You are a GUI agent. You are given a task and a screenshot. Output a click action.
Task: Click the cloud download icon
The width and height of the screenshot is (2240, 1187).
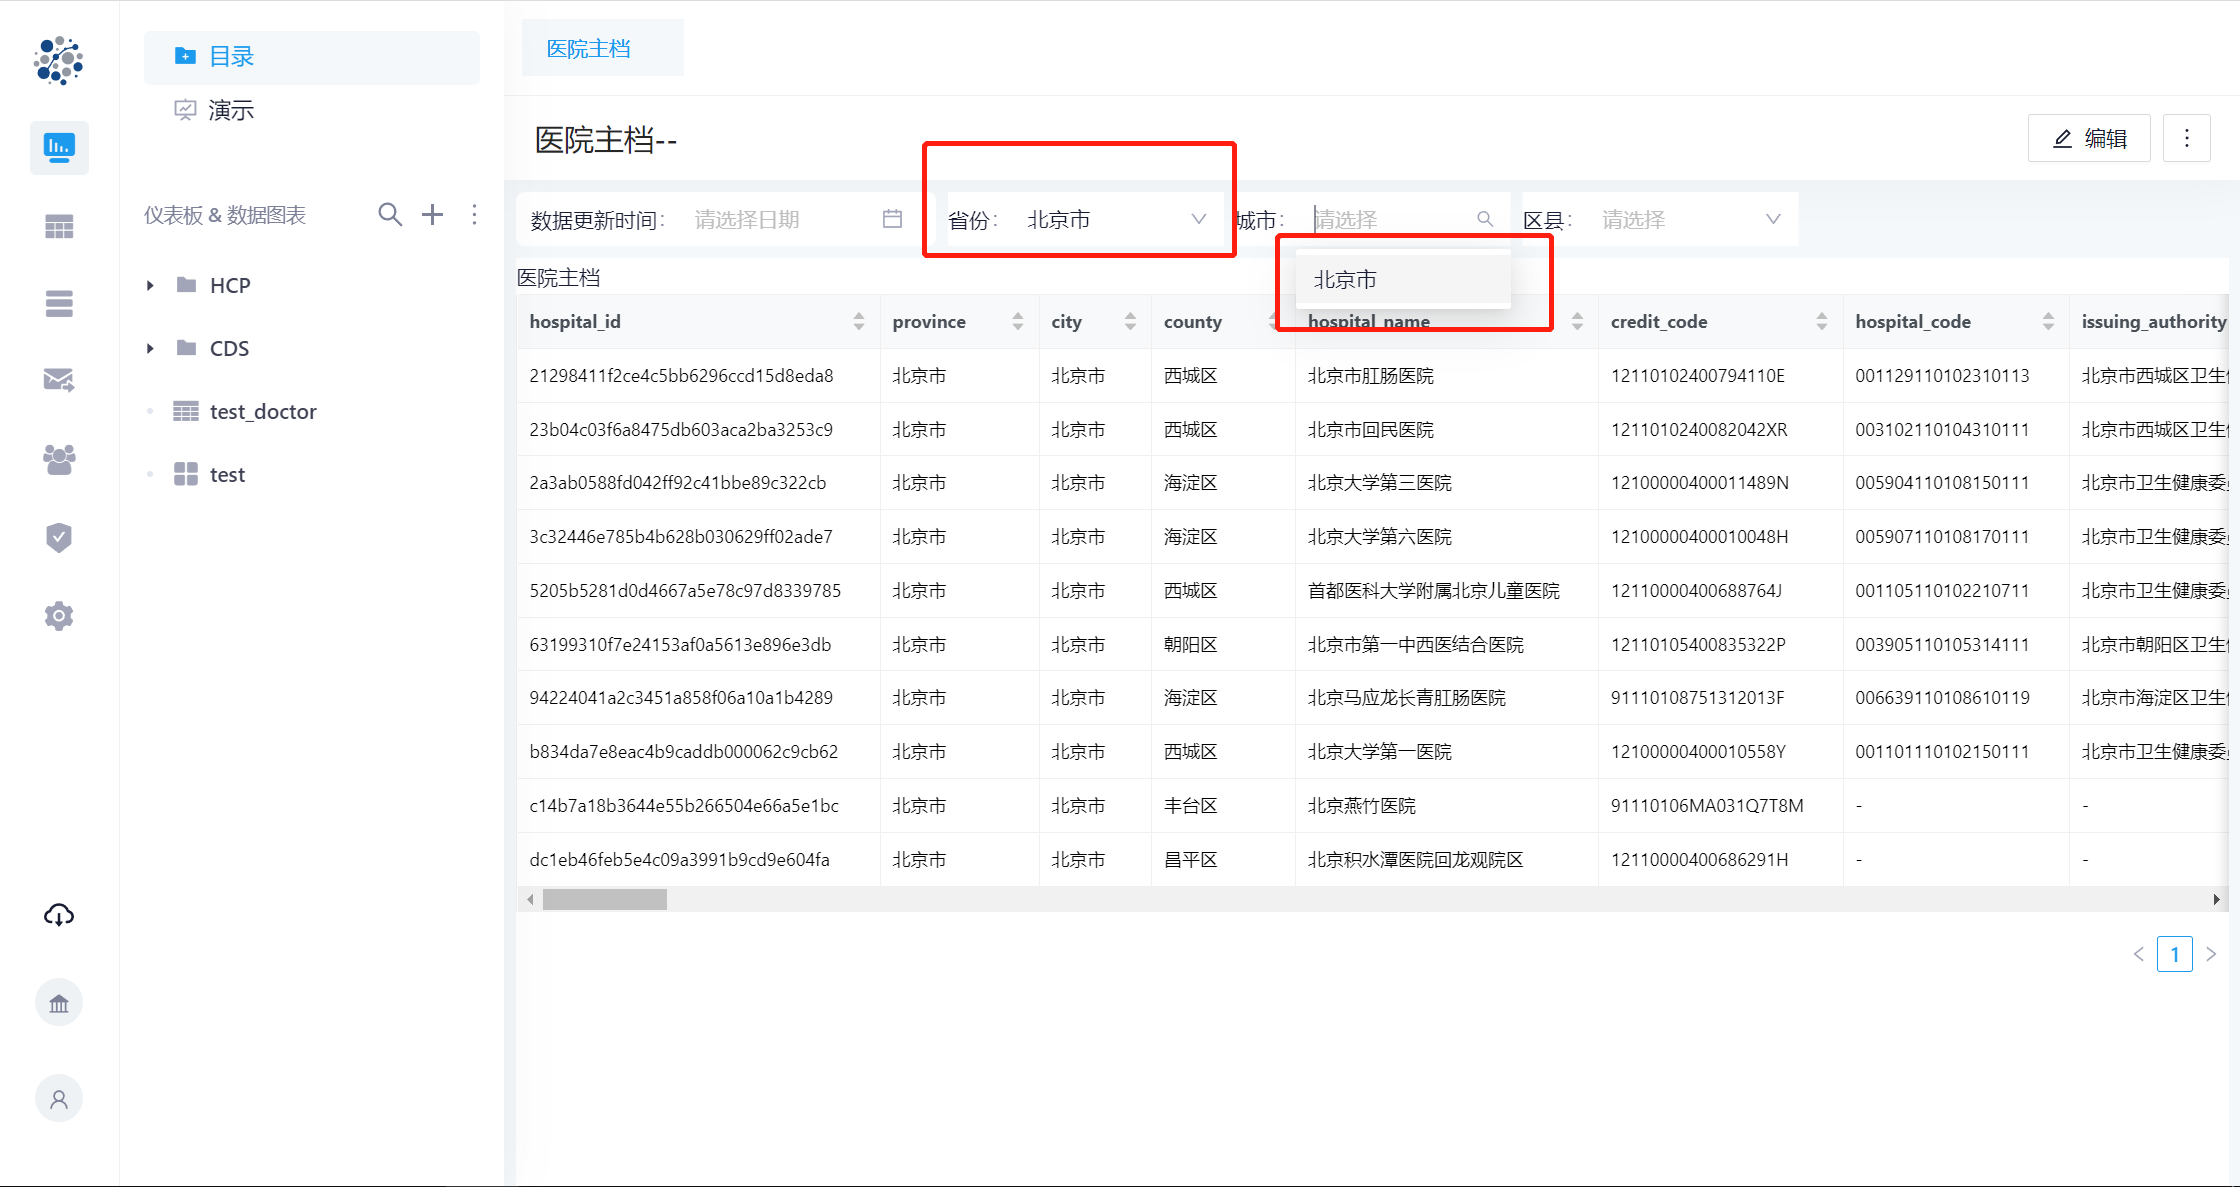59,915
